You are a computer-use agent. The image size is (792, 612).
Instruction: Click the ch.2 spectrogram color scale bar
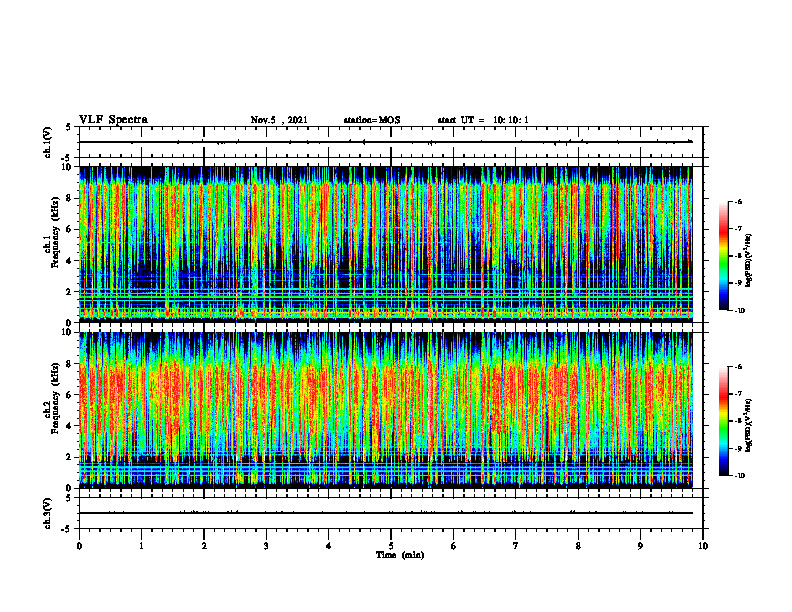[x=723, y=421]
